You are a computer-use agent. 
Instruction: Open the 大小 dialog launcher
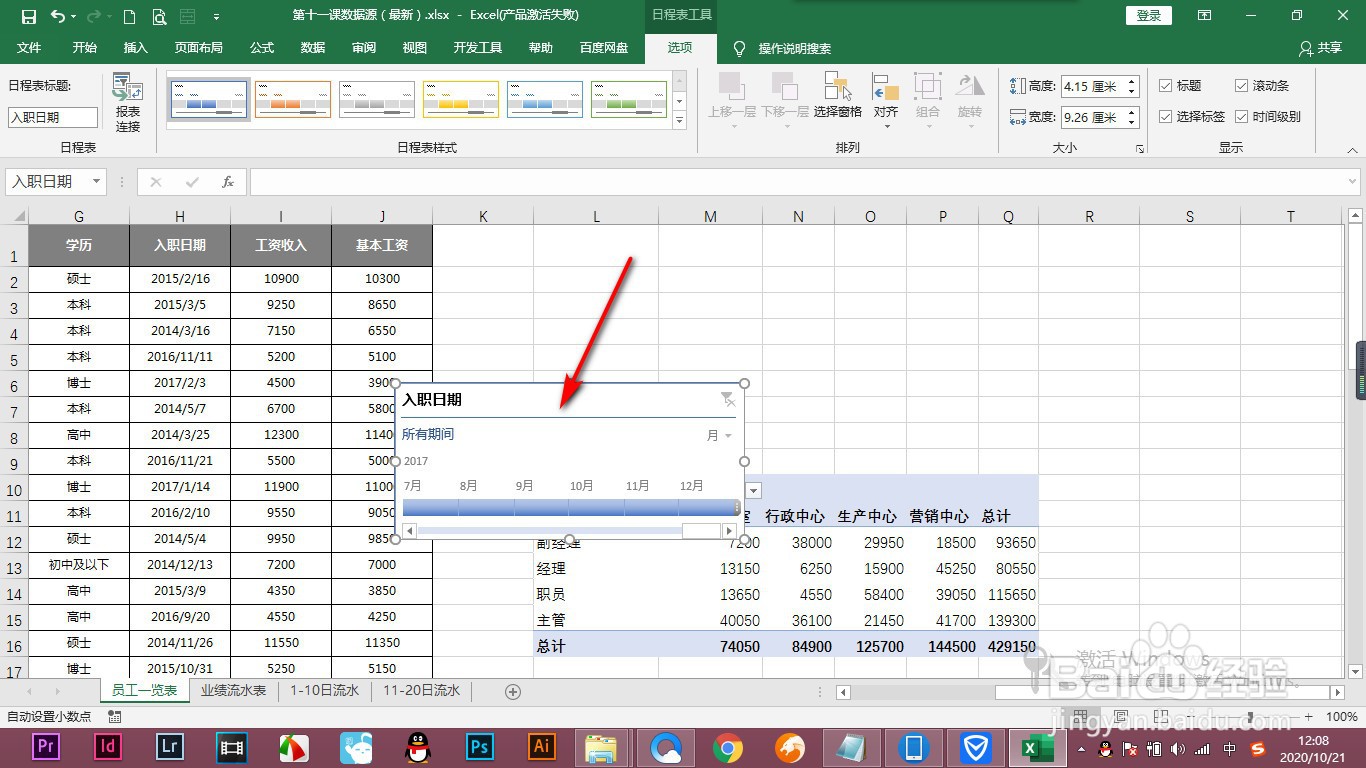pyautogui.click(x=1139, y=149)
